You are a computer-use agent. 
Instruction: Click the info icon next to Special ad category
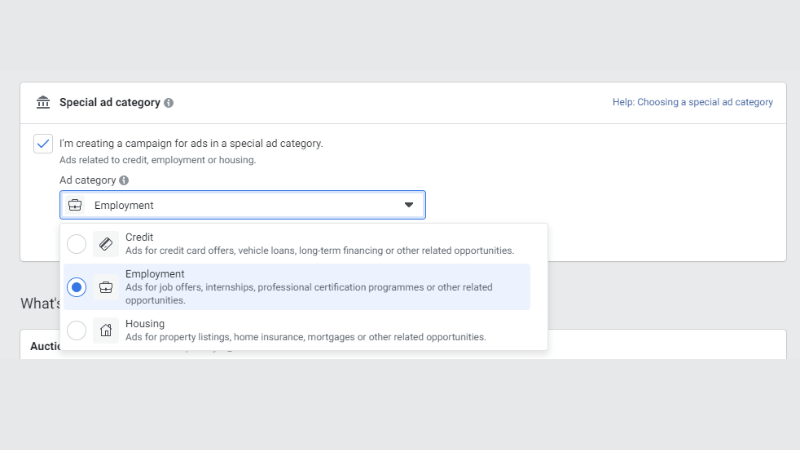(x=168, y=103)
